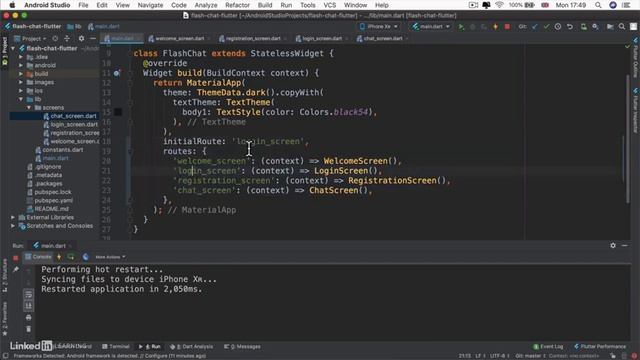Open the More Actions dropdown in Run panel
640x360 pixels.
click(x=110, y=257)
